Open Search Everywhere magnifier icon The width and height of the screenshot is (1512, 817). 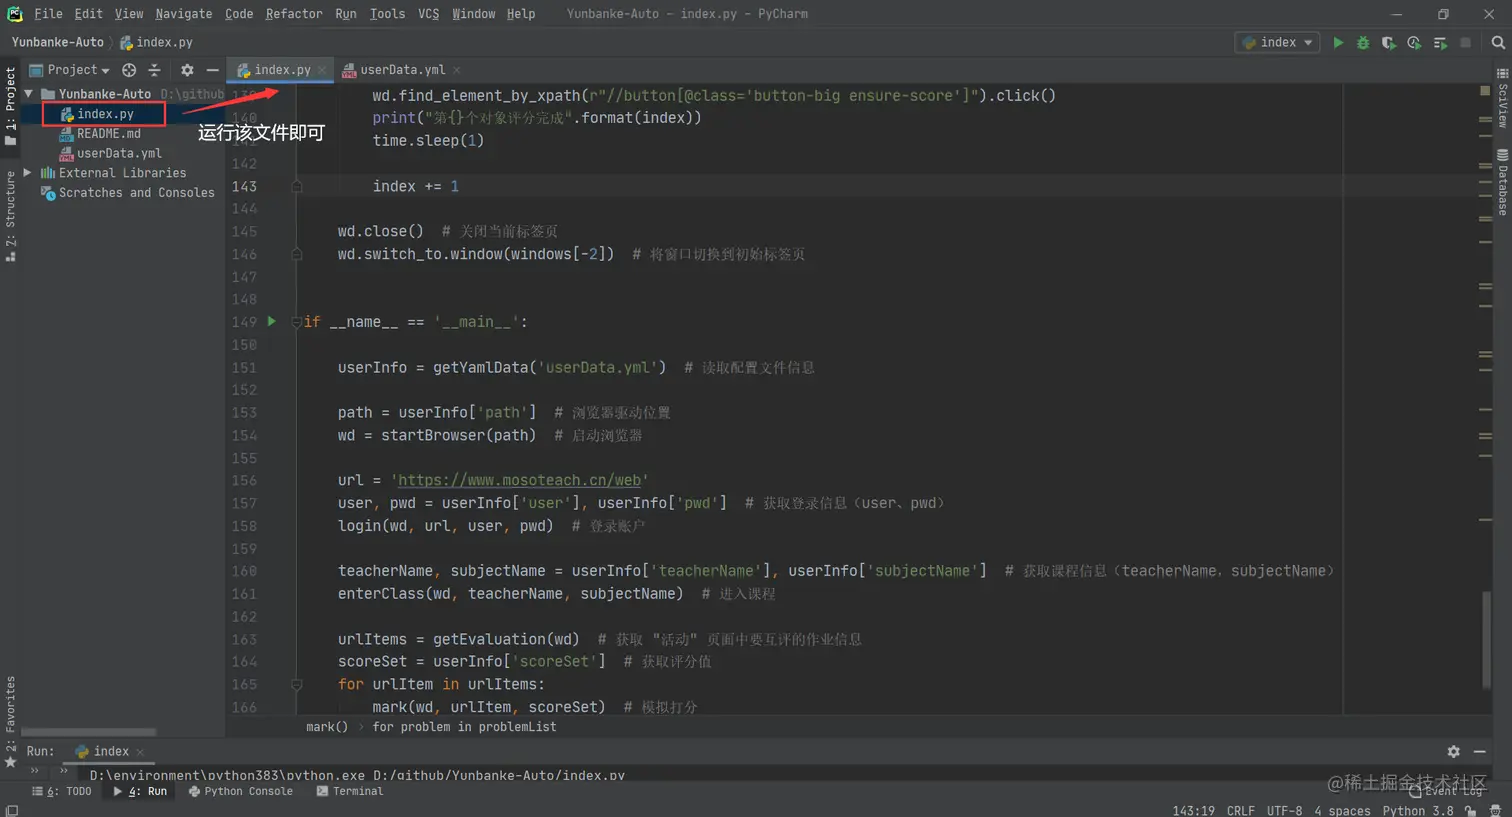[1498, 43]
